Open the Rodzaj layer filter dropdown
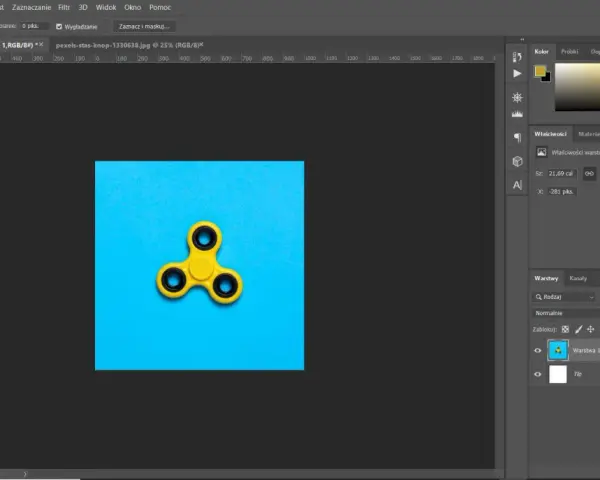 coord(564,297)
